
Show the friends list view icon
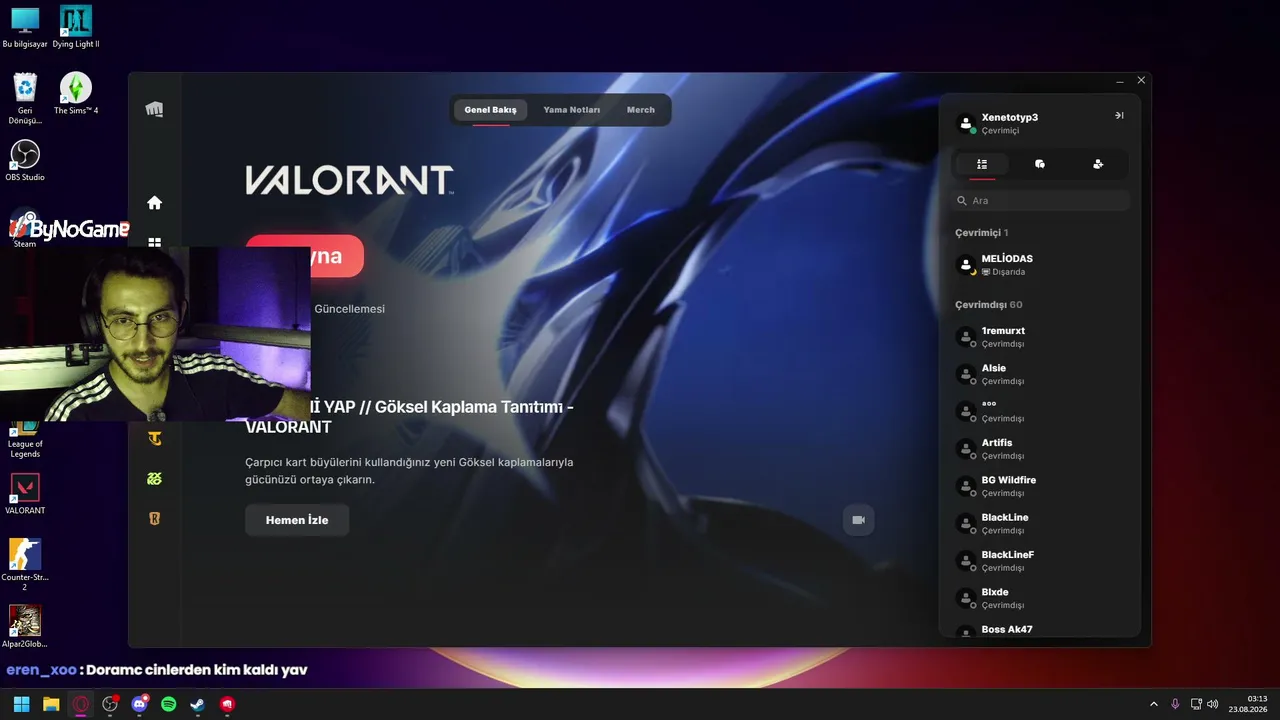pos(982,164)
